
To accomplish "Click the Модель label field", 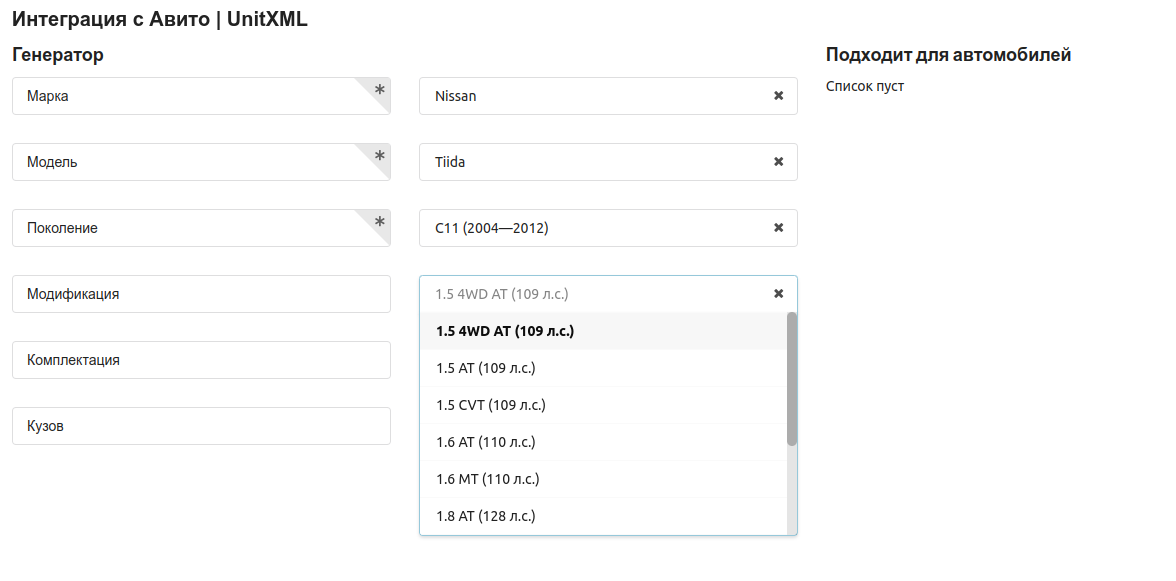I will 201,162.
